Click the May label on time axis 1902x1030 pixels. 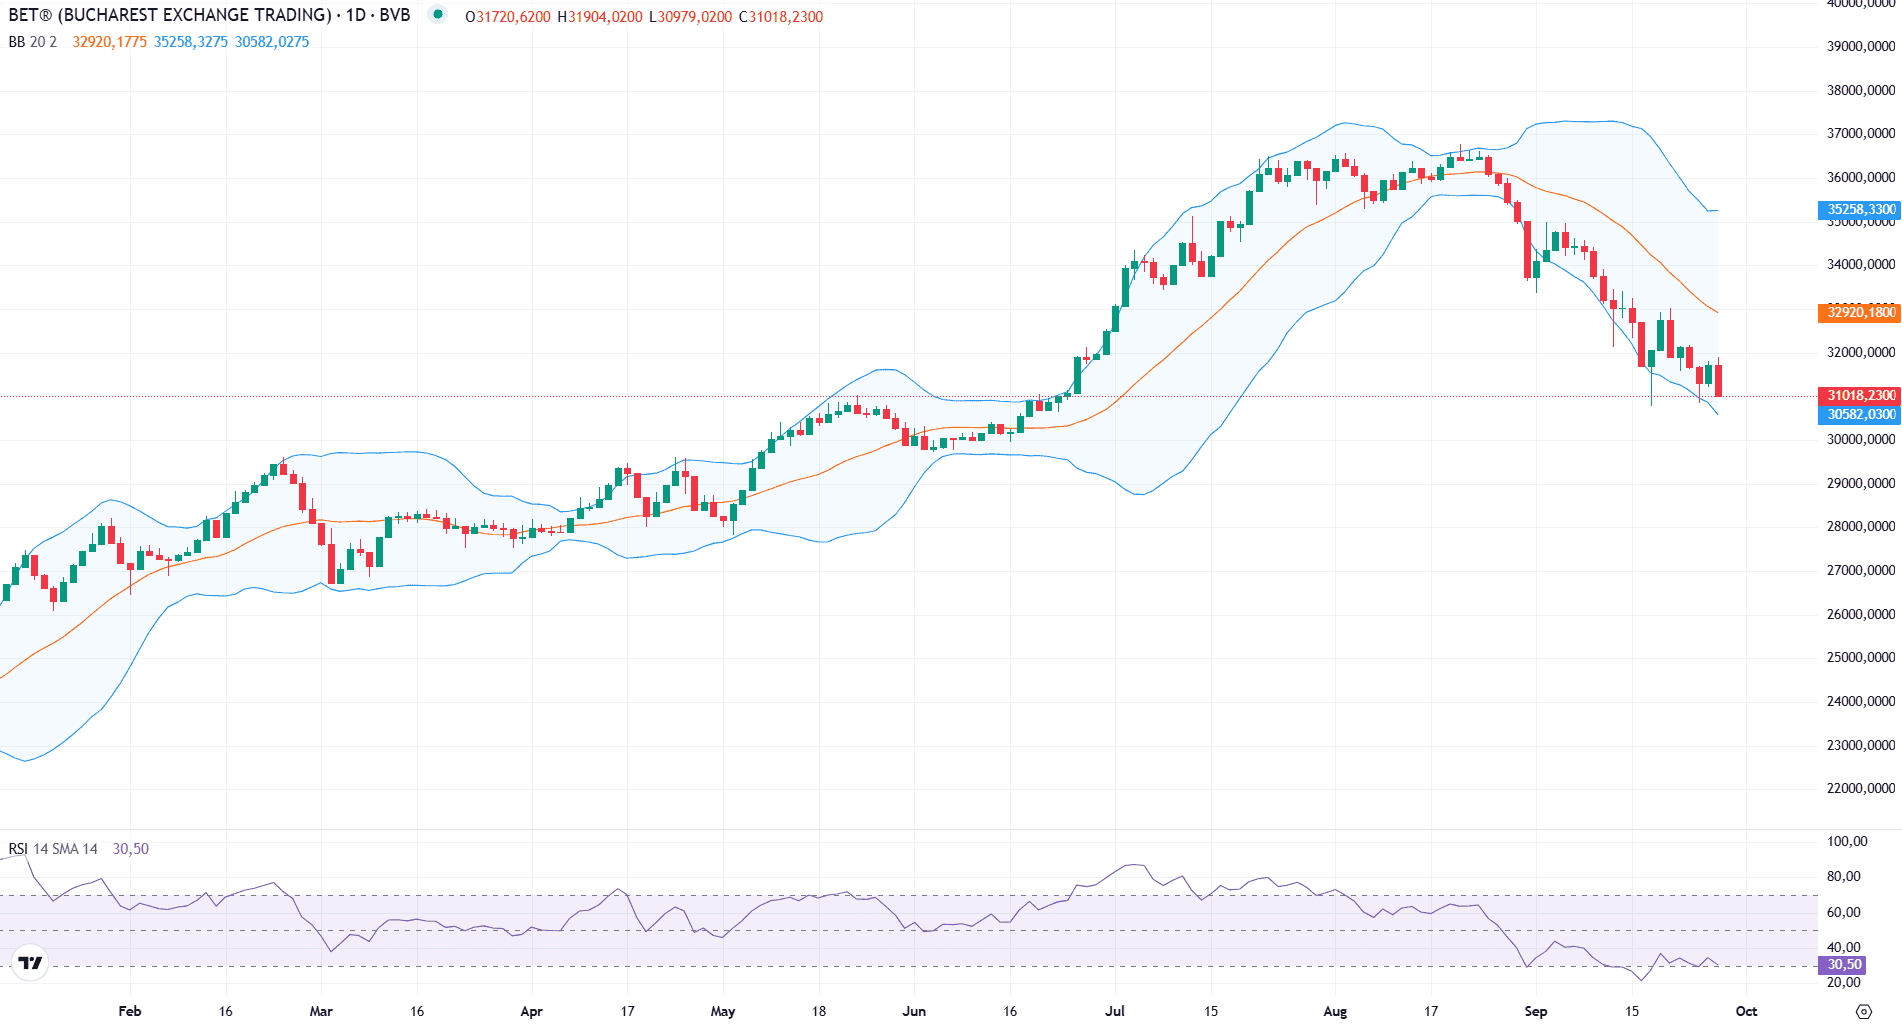[x=723, y=1012]
